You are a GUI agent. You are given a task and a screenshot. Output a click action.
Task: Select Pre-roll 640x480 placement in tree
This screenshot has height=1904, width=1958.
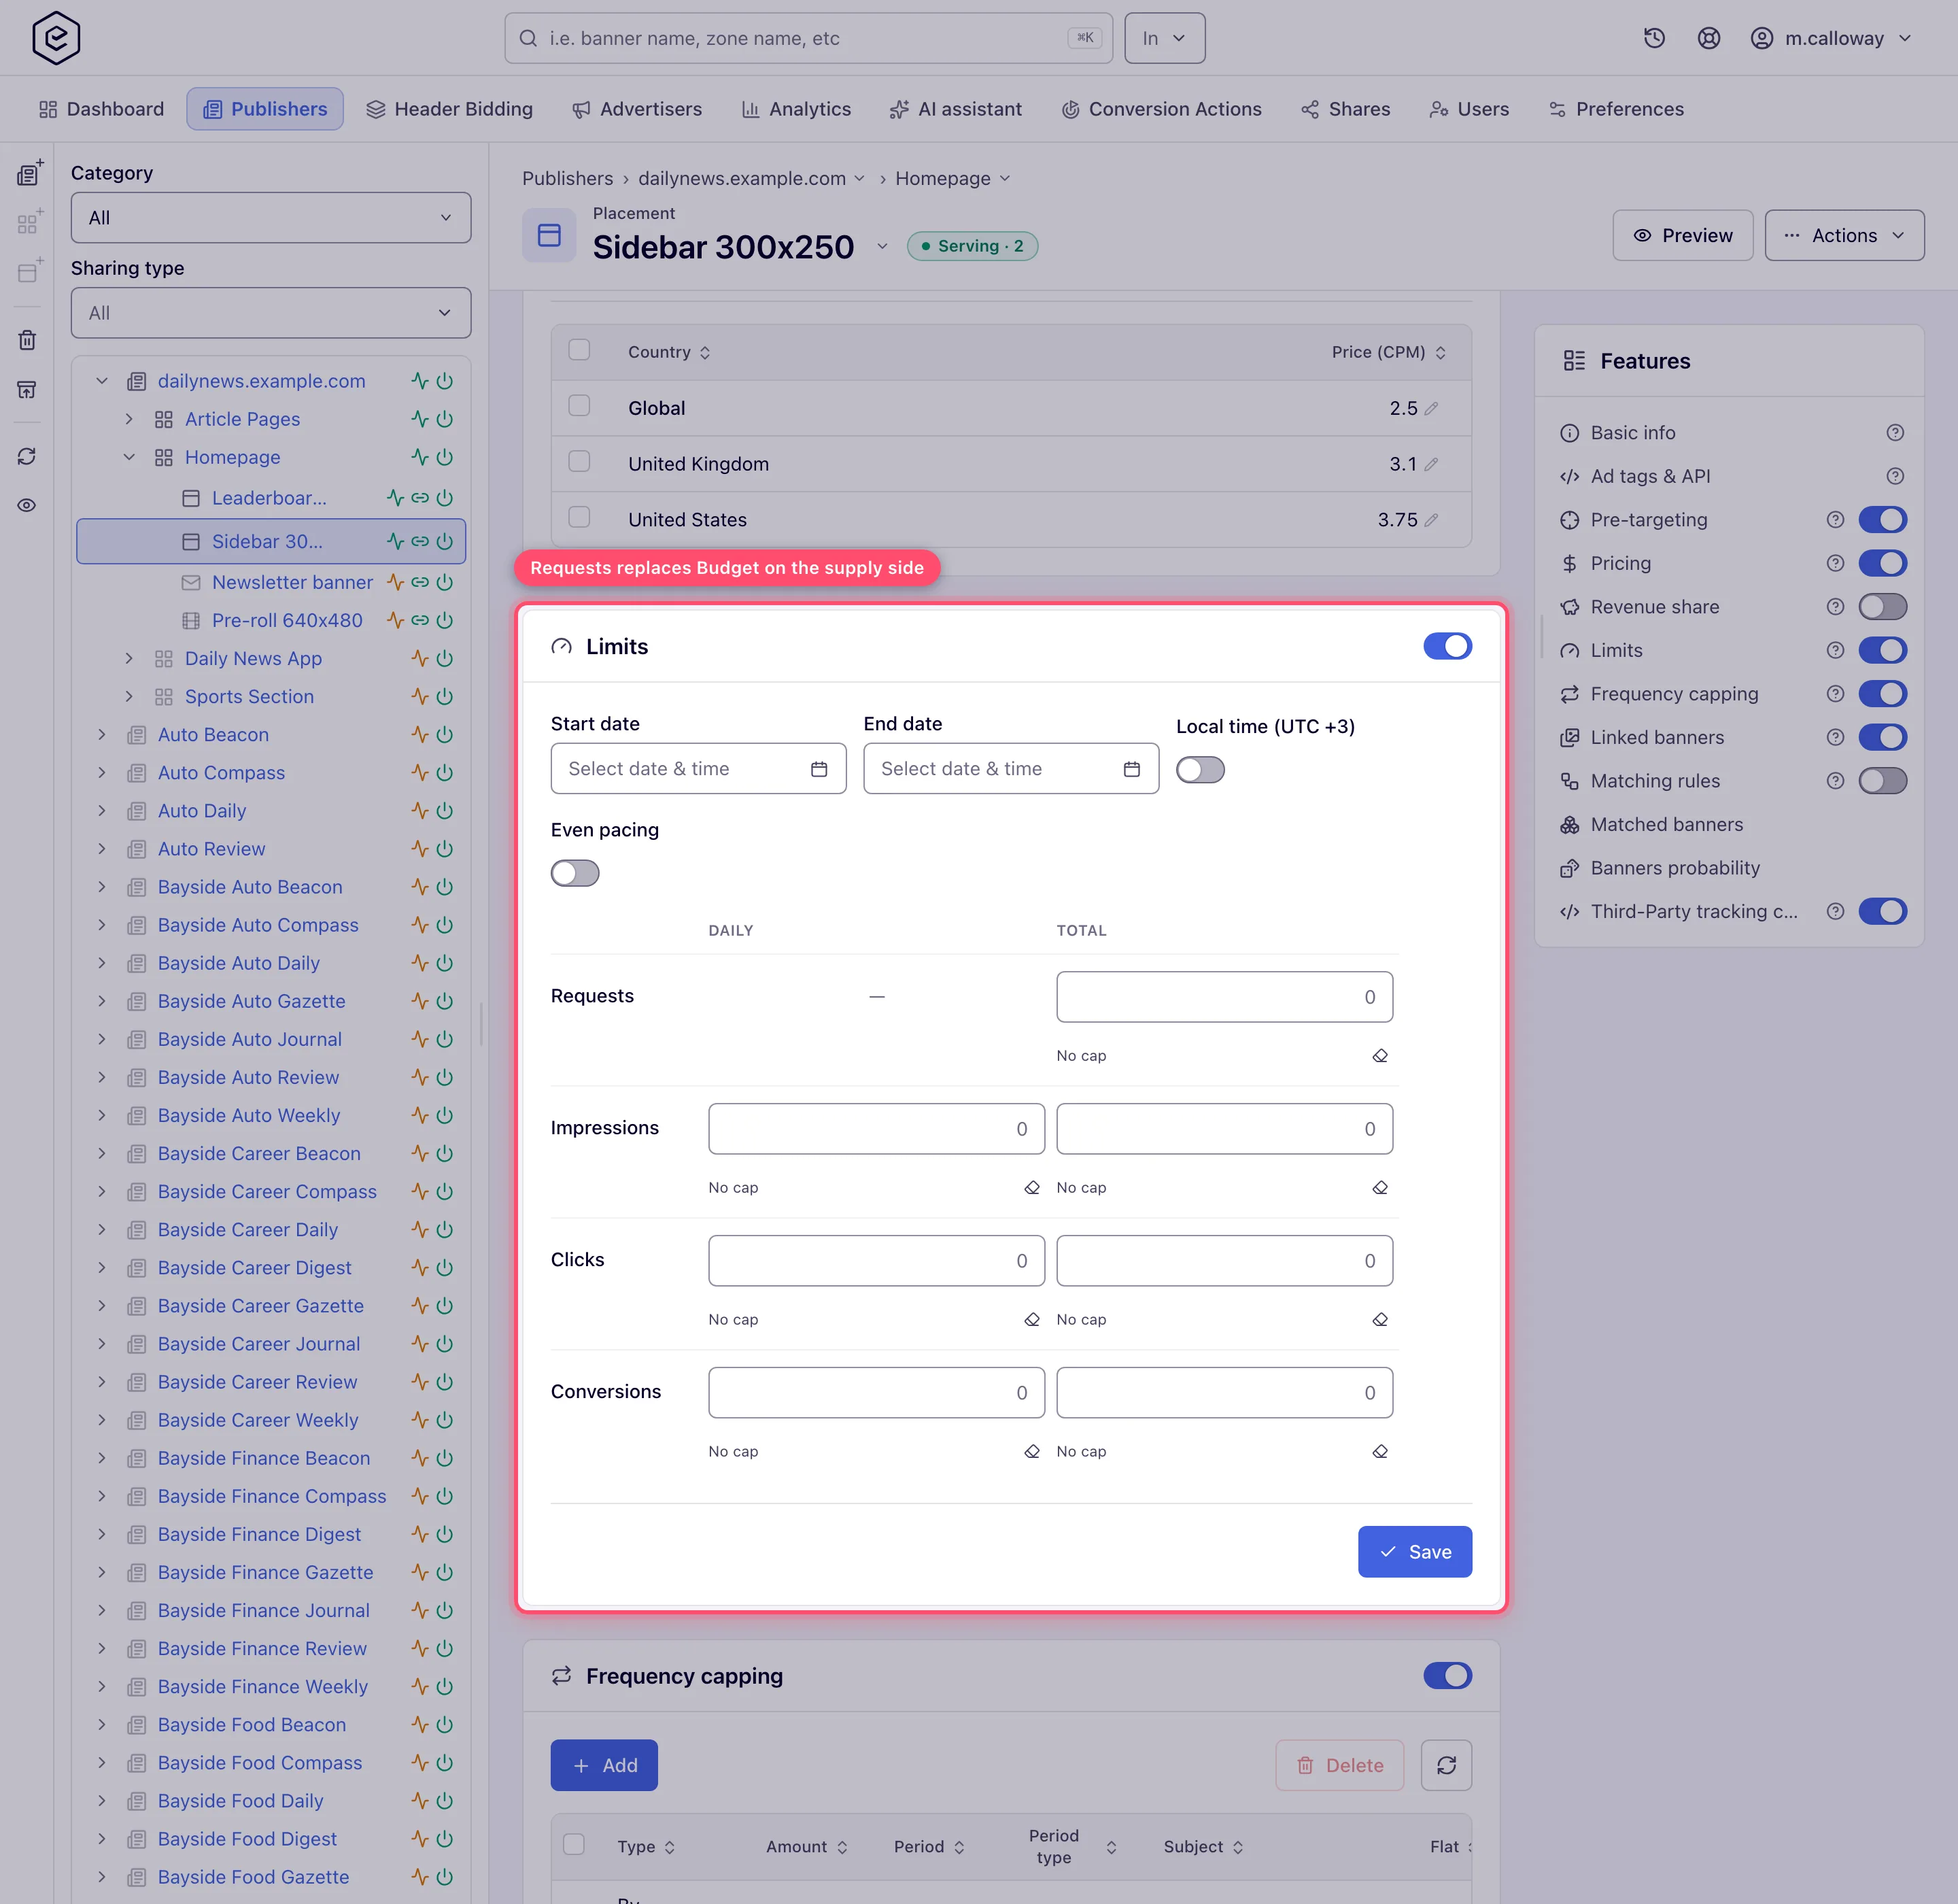pyautogui.click(x=287, y=620)
